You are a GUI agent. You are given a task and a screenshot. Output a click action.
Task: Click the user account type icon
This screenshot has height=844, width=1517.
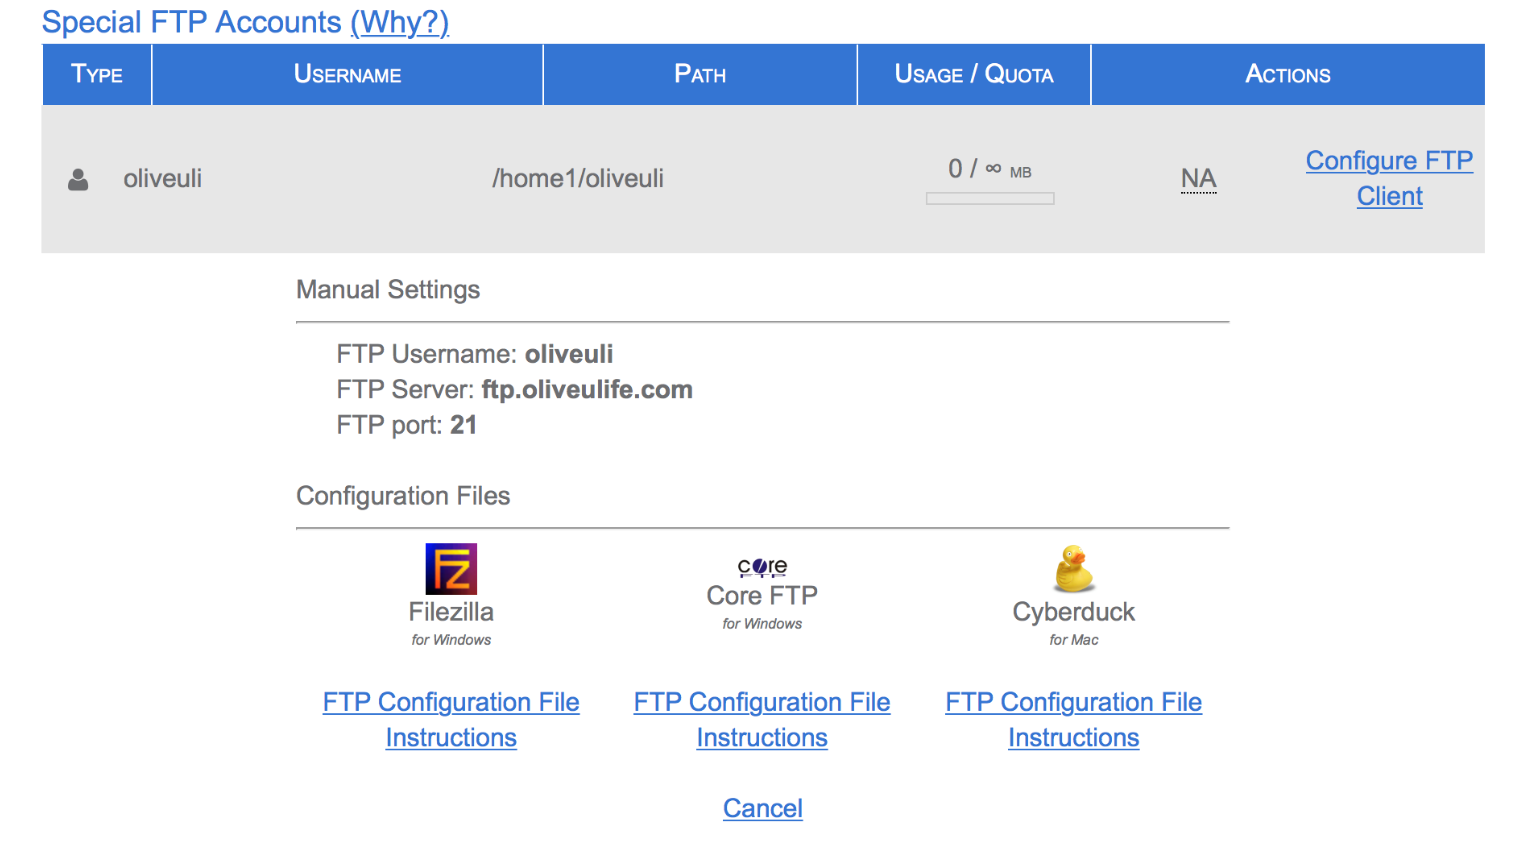(78, 179)
